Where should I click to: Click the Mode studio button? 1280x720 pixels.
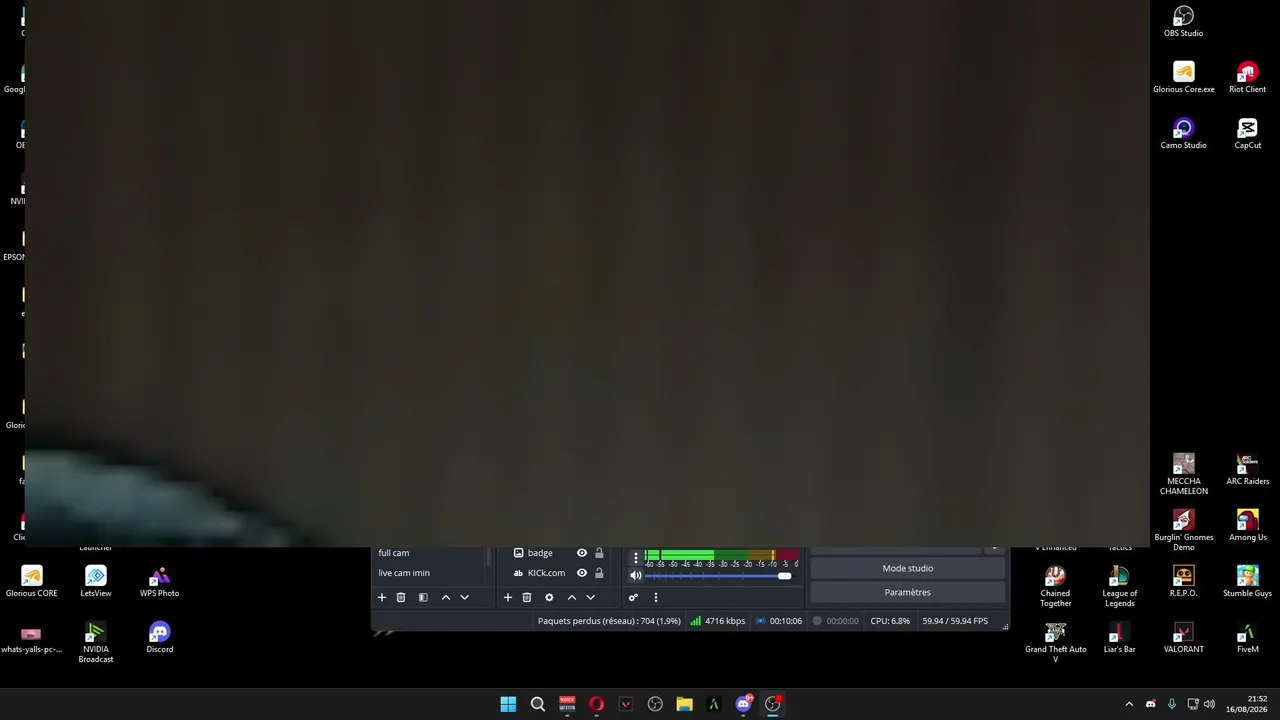tap(907, 568)
